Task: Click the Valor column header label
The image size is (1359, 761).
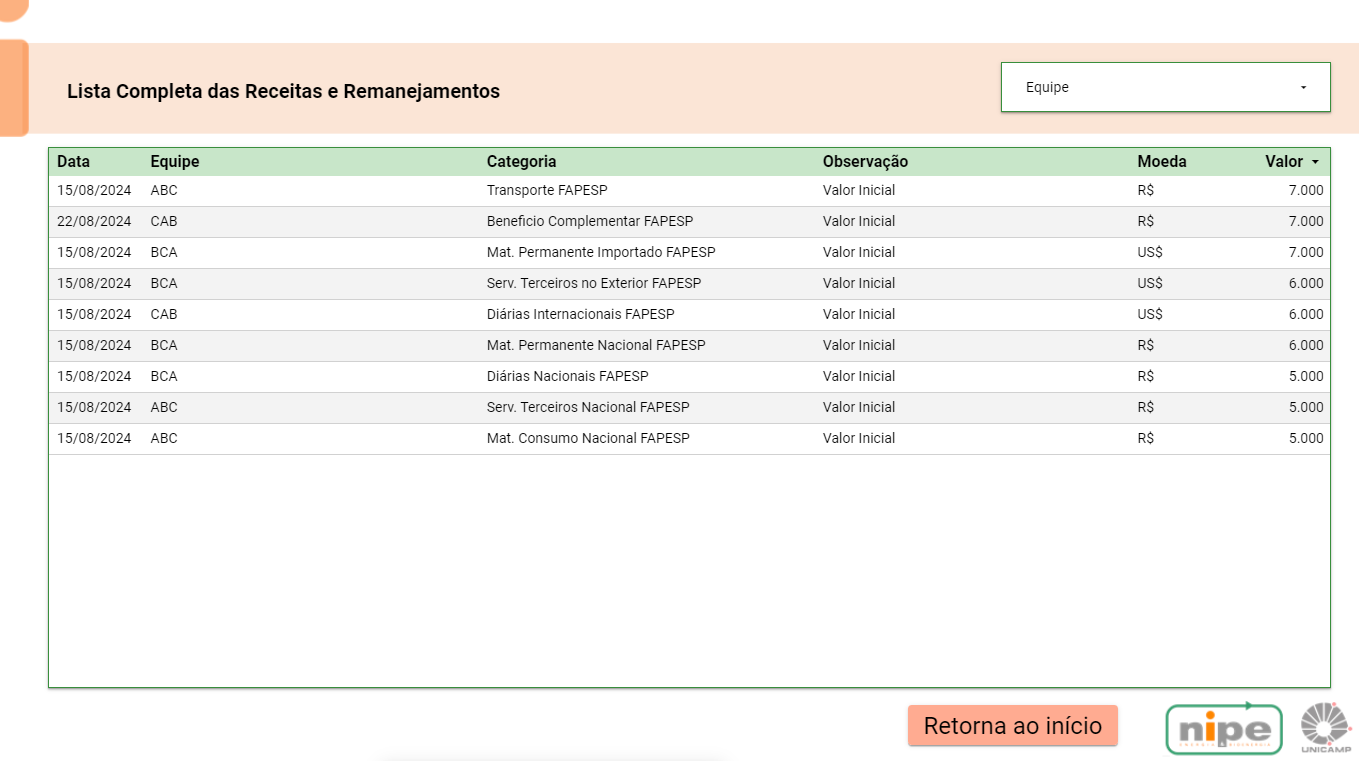Action: click(x=1284, y=162)
